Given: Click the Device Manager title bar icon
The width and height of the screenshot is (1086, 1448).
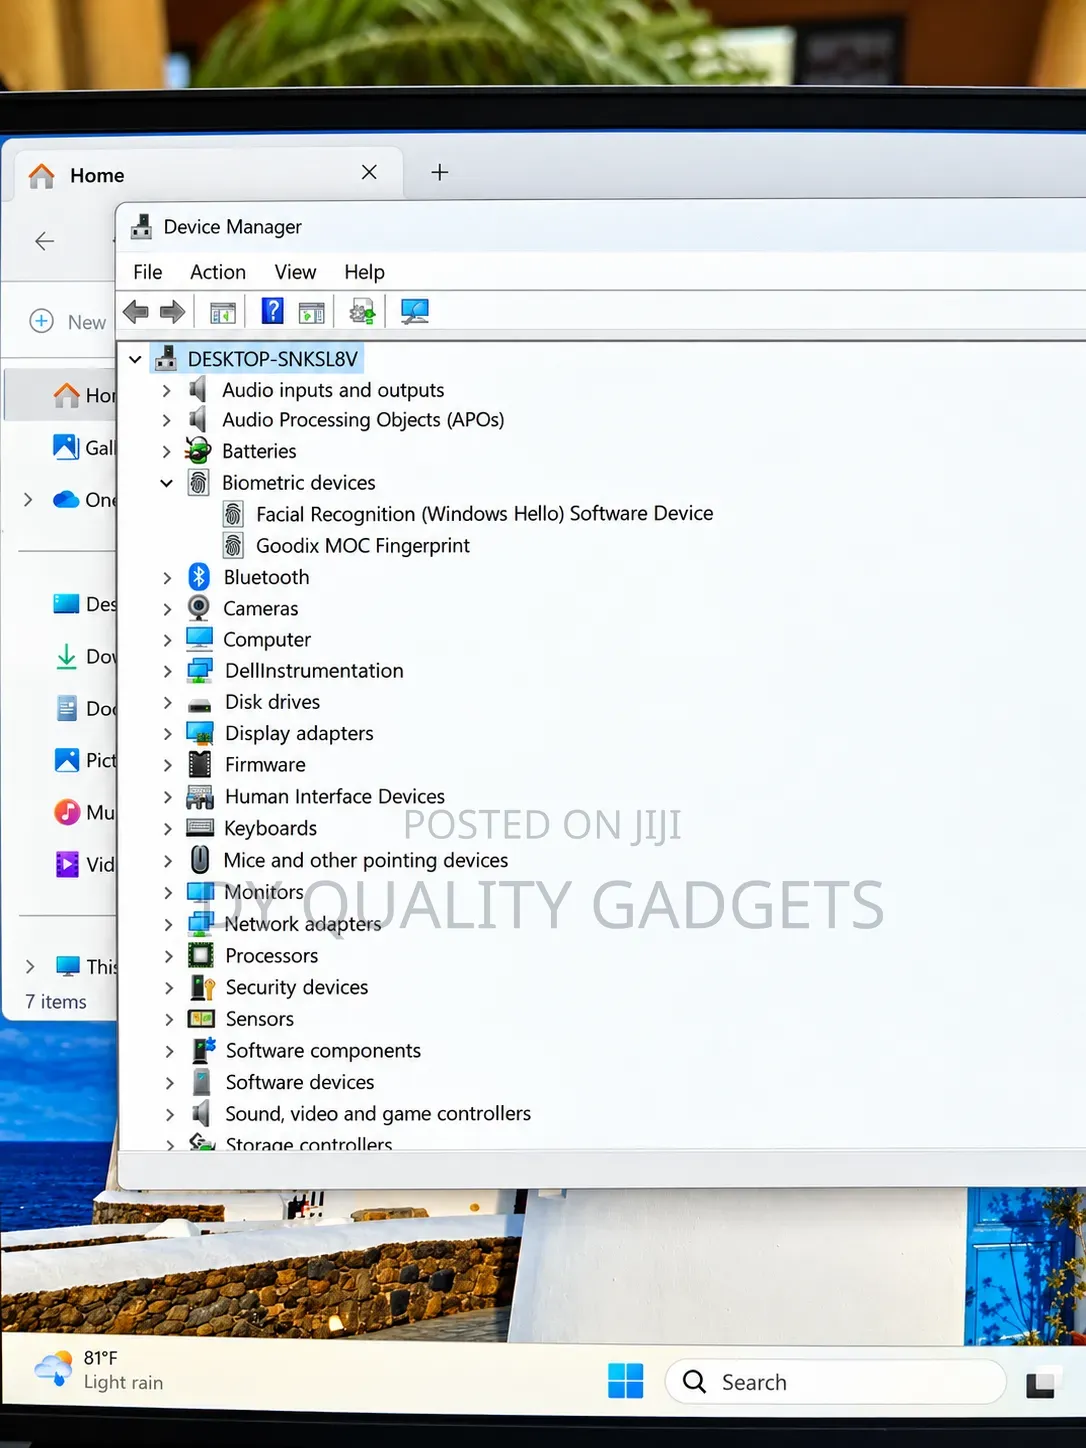Looking at the screenshot, I should tap(142, 227).
